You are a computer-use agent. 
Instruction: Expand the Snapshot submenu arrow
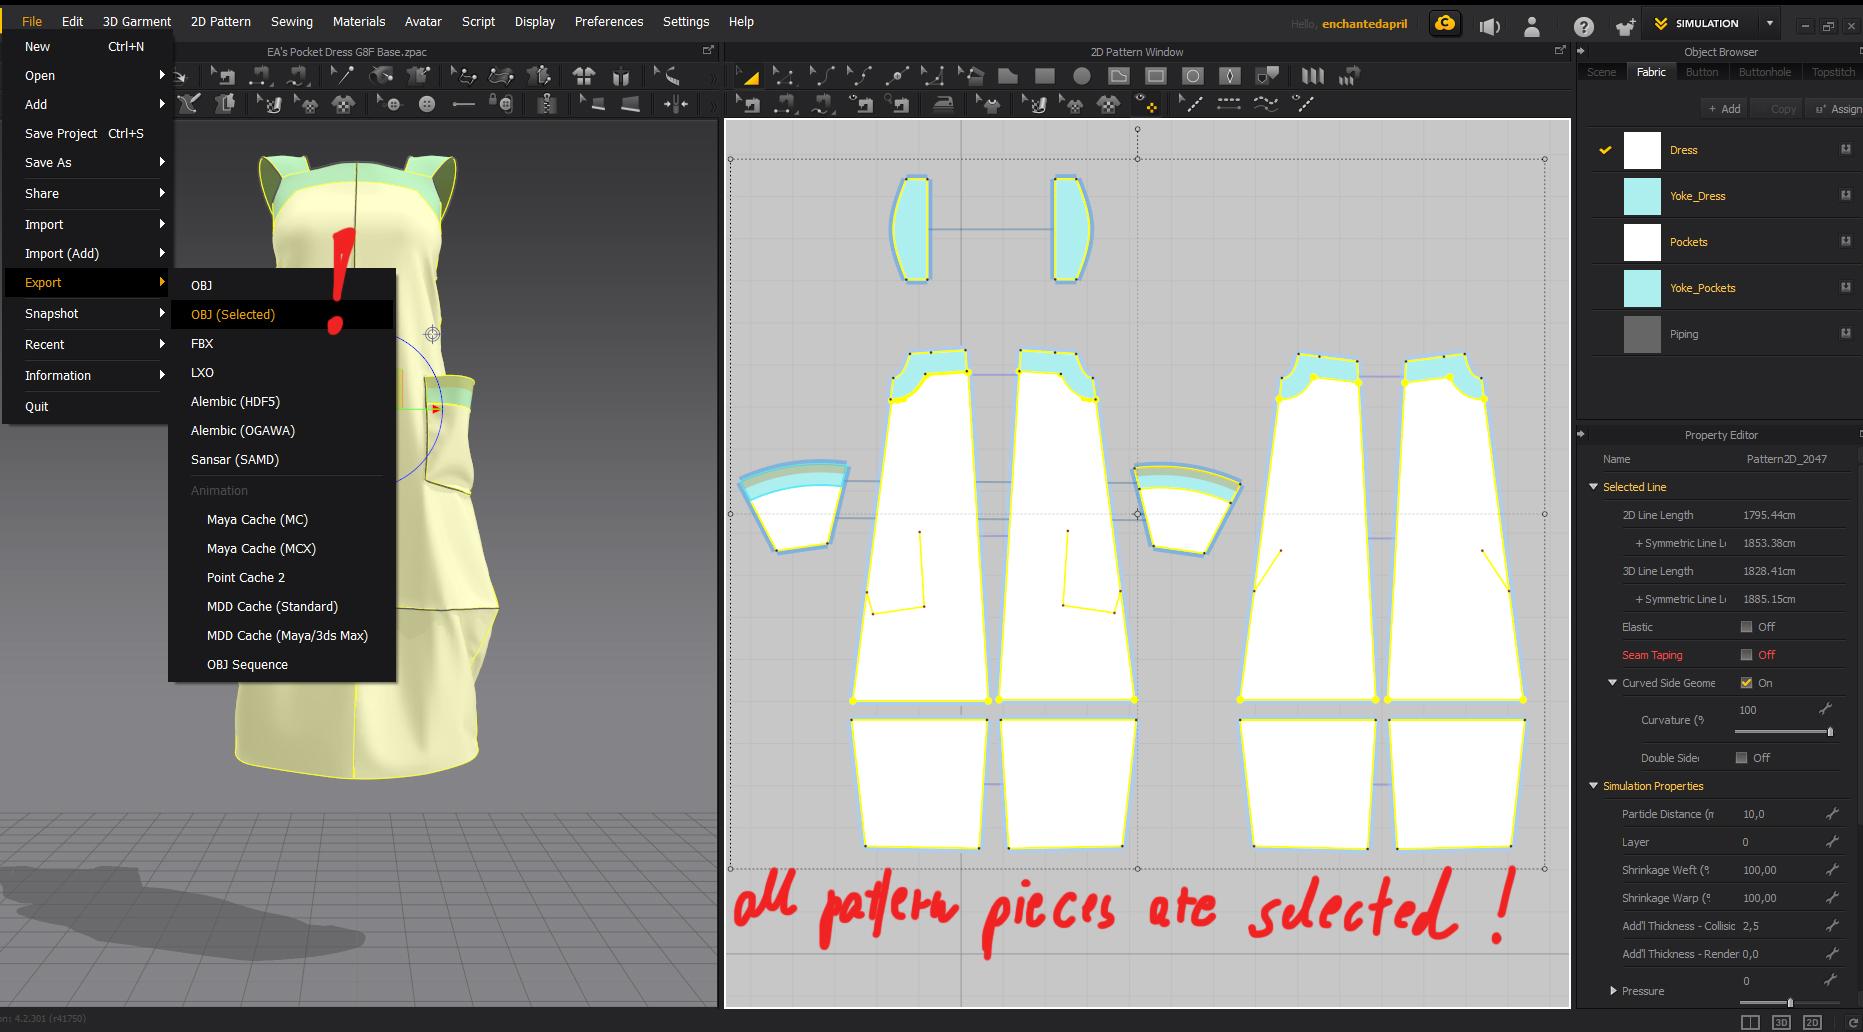point(161,313)
